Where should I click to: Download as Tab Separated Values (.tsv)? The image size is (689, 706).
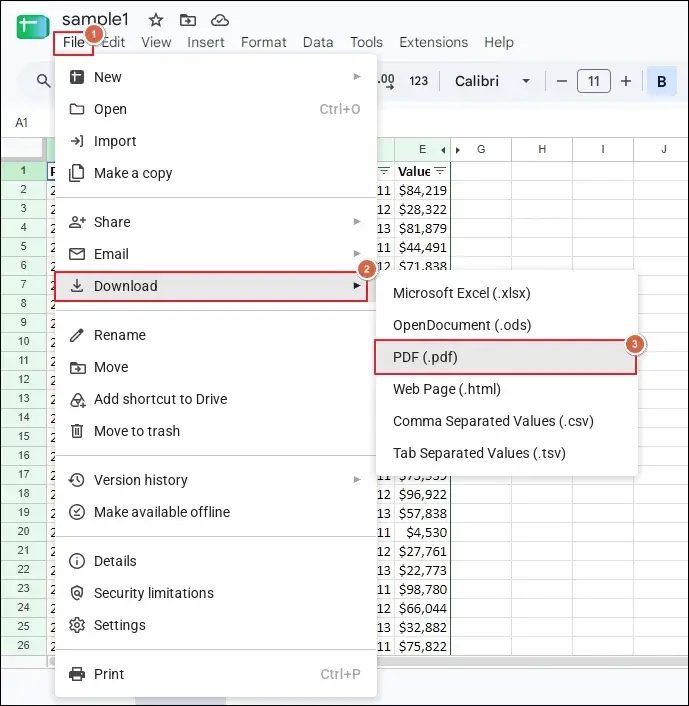[x=507, y=453]
